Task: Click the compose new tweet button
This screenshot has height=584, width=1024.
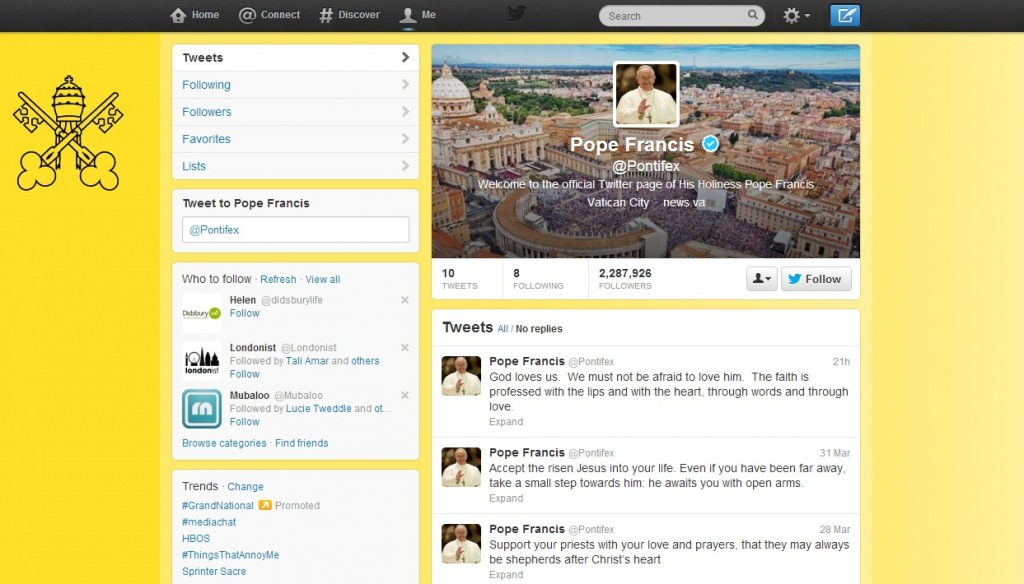Action: (845, 15)
